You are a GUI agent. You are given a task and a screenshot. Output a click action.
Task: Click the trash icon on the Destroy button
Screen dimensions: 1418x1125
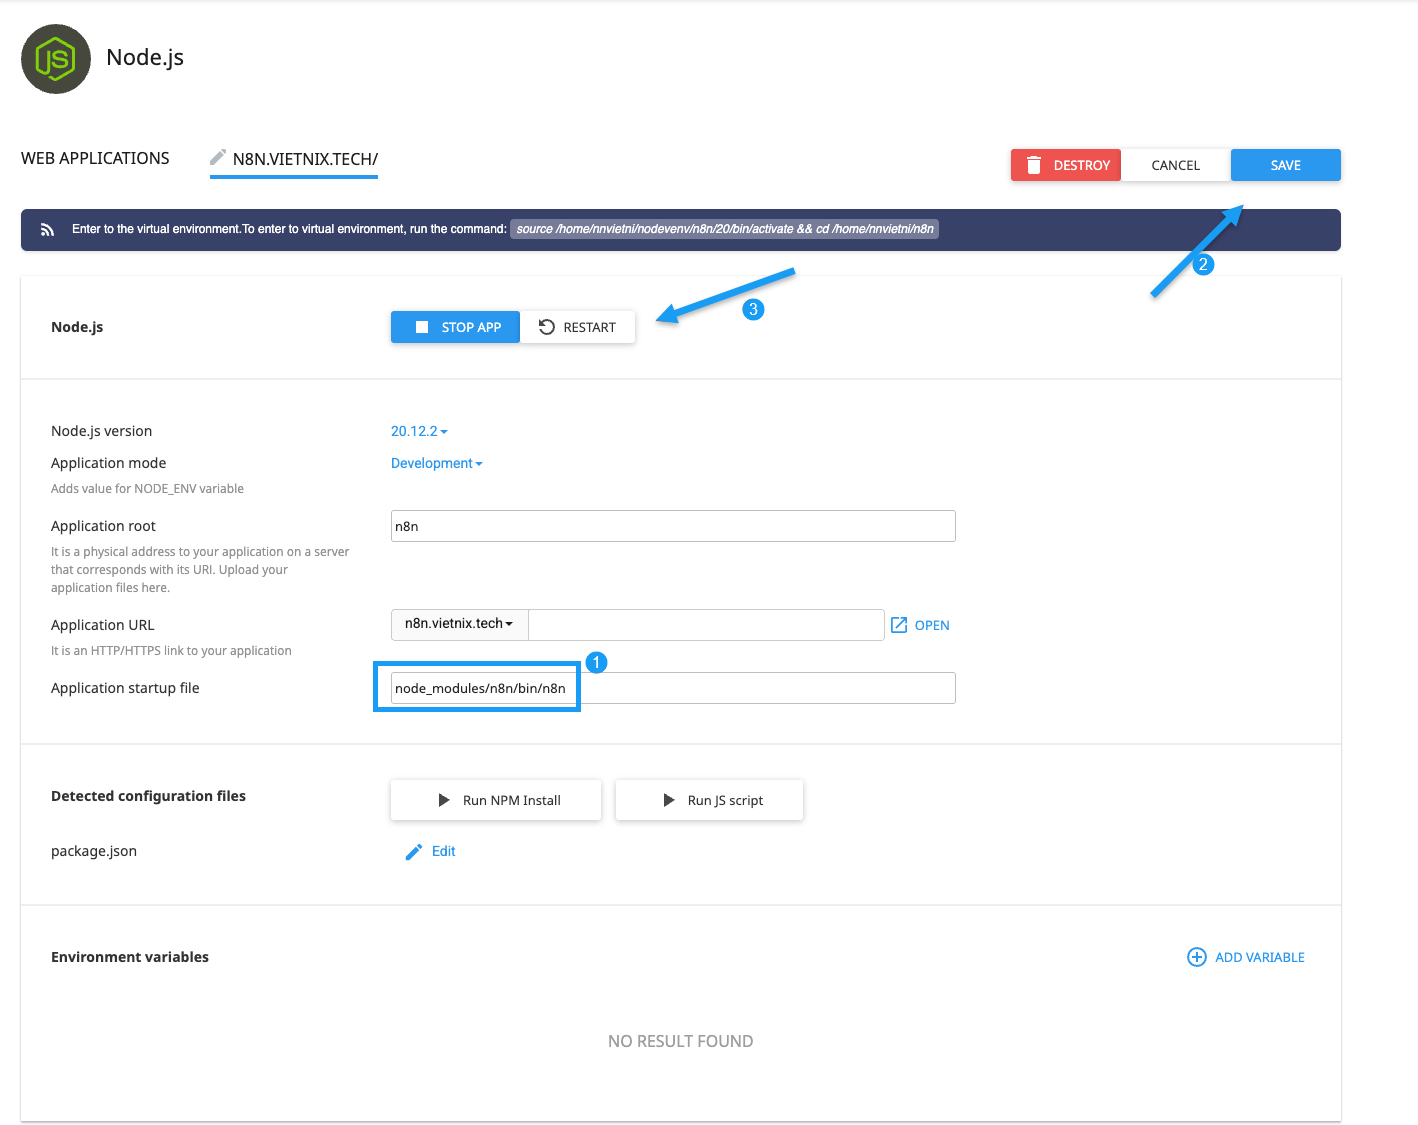point(1034,165)
